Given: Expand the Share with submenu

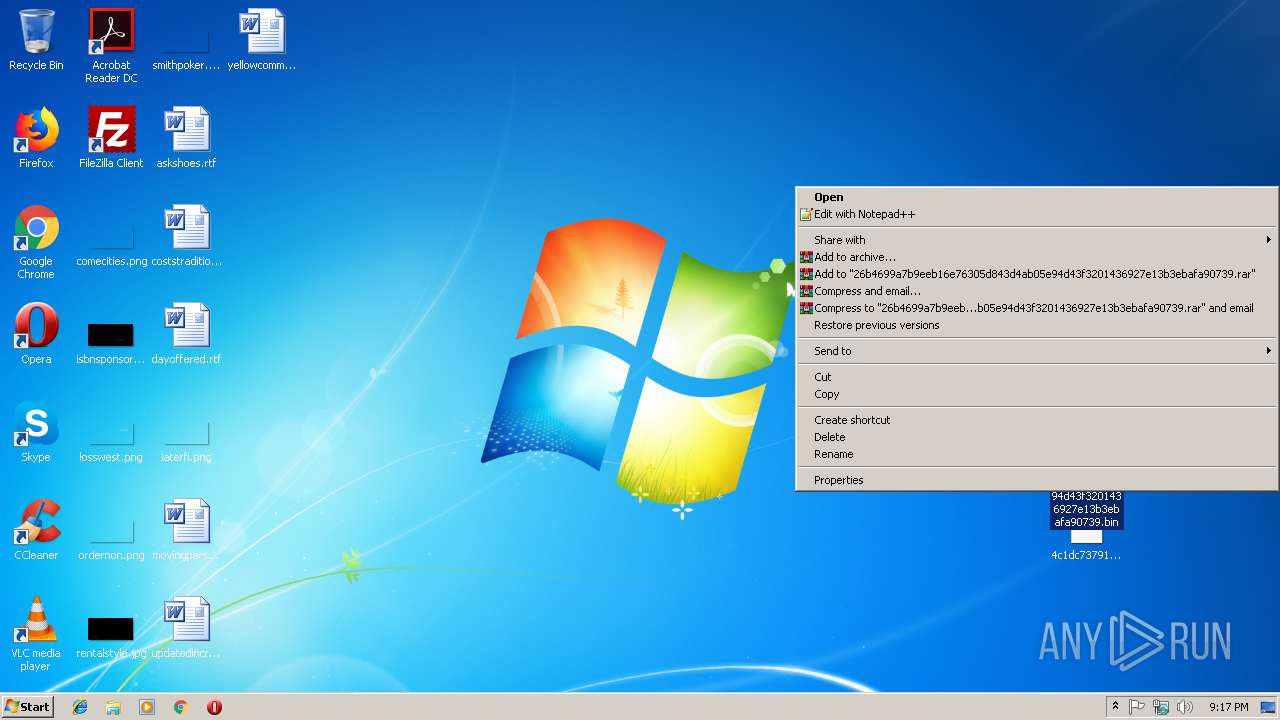Looking at the screenshot, I should [1037, 240].
